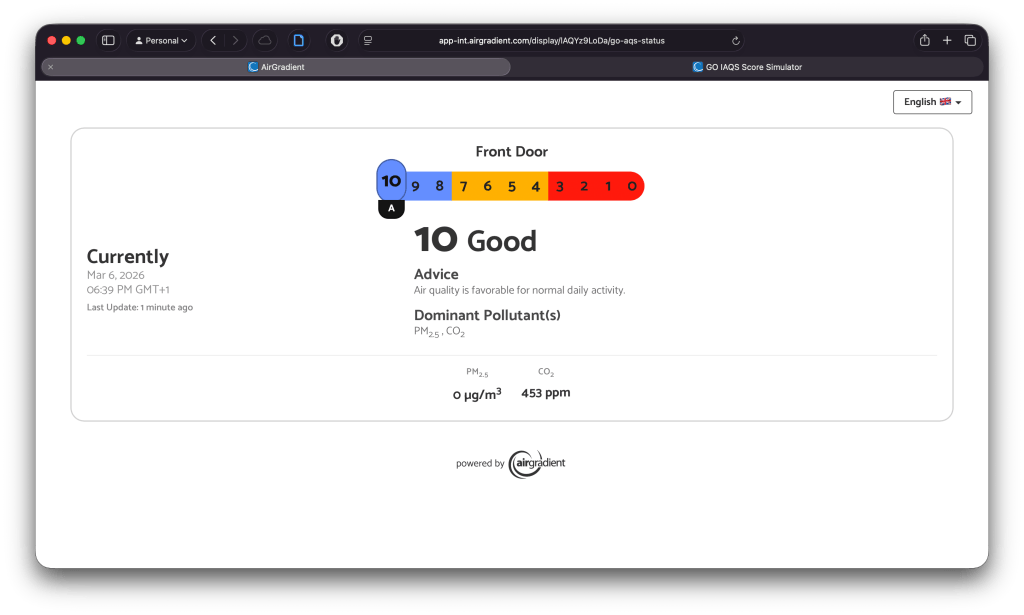The image size is (1024, 615).
Task: Click the airgradient logo link
Action: (x=537, y=463)
